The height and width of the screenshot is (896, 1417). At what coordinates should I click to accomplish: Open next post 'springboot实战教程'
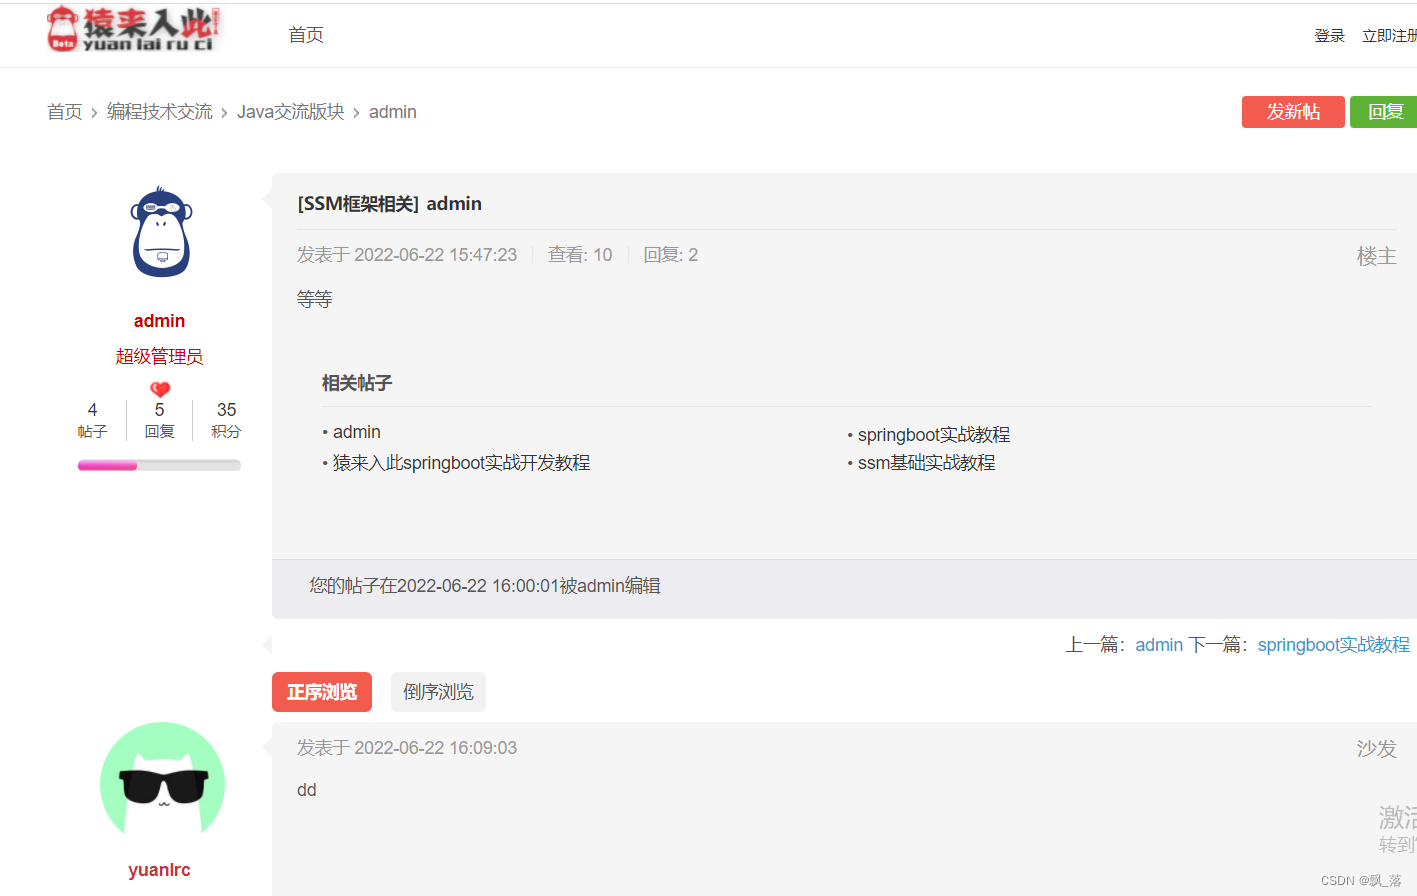pos(1334,644)
